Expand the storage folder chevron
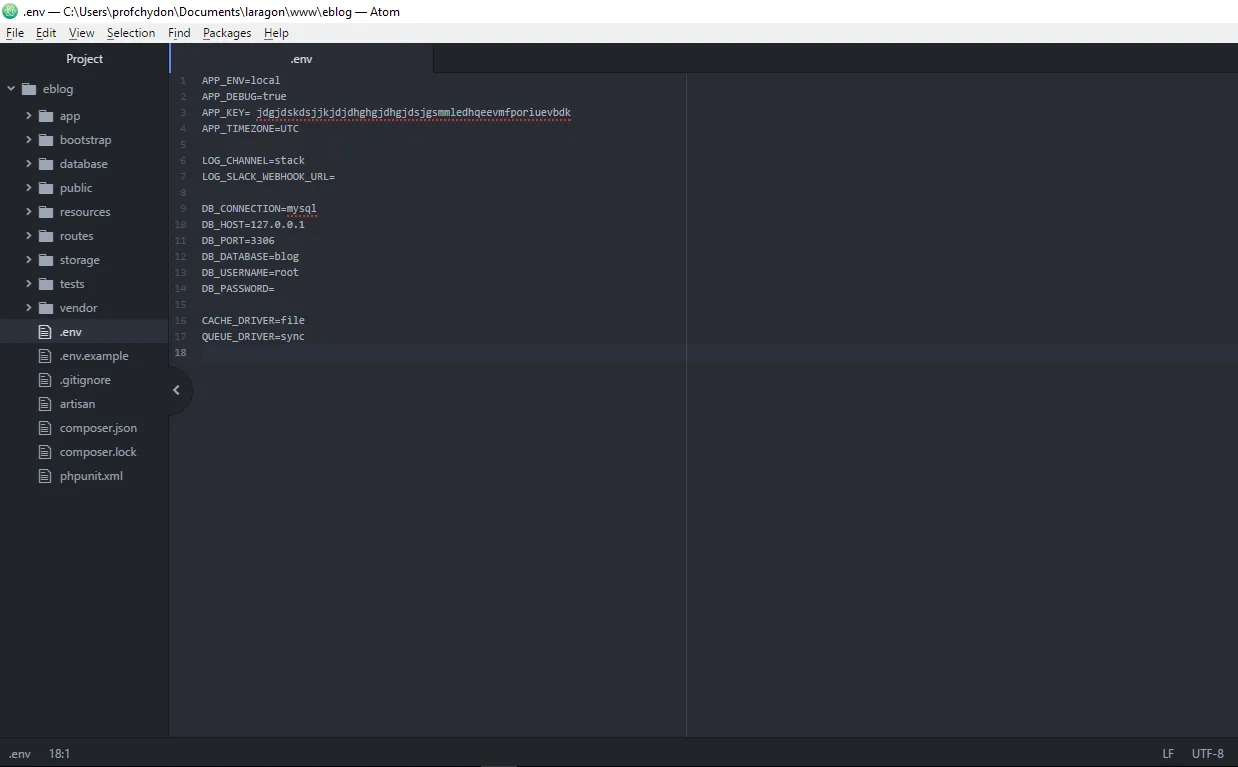The height and width of the screenshot is (767, 1238). coord(29,260)
